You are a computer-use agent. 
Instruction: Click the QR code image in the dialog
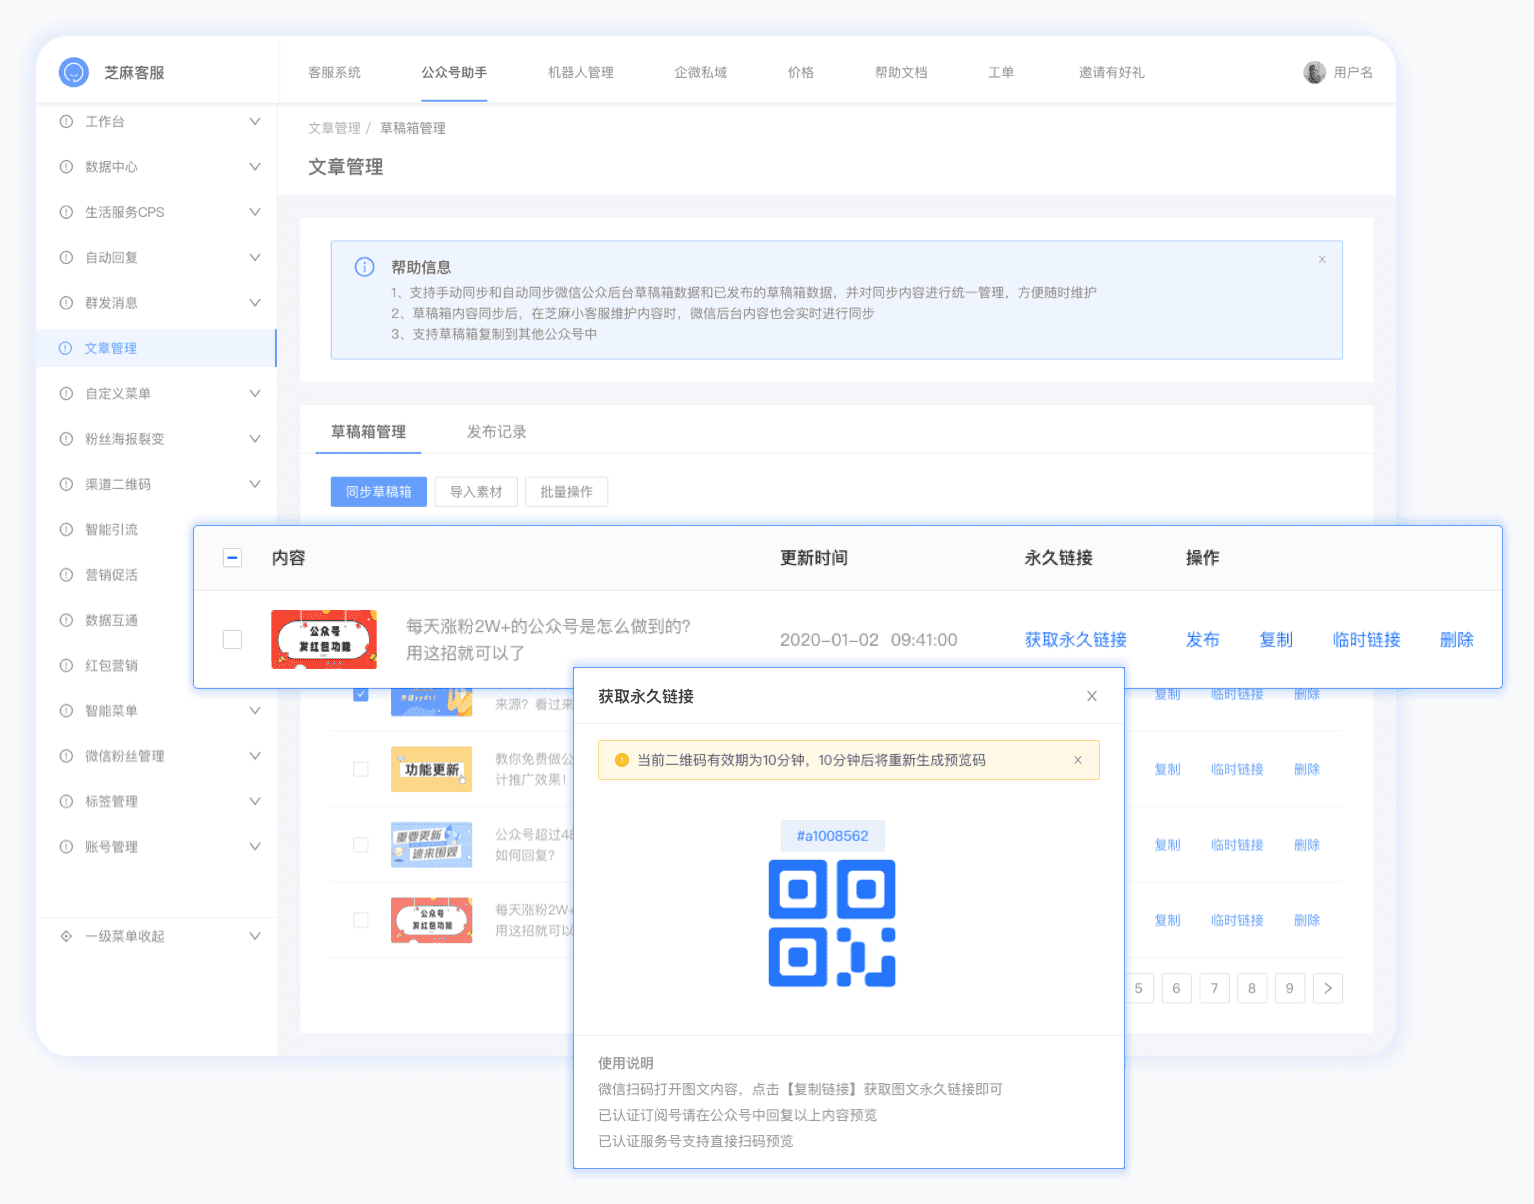click(832, 923)
